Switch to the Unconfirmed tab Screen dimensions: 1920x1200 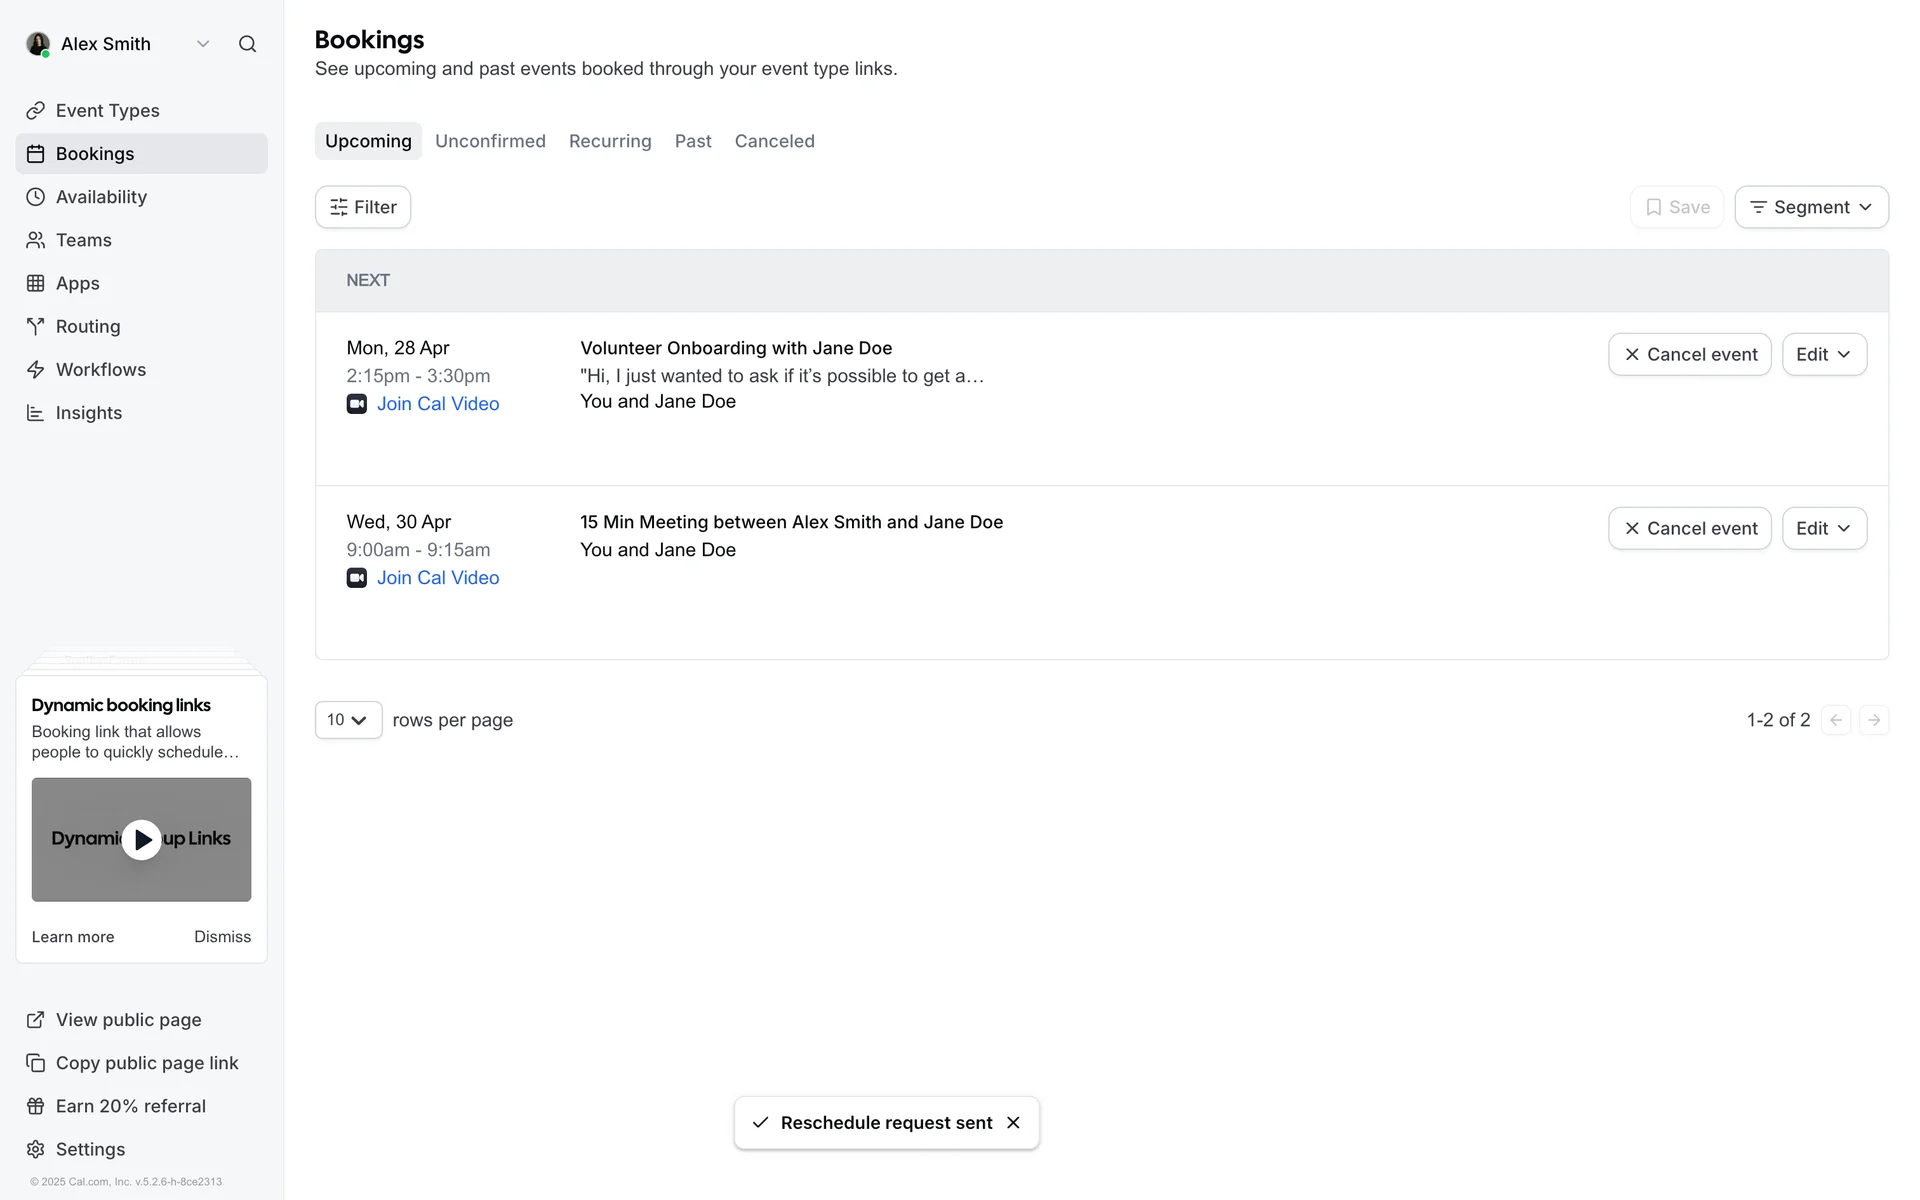(490, 141)
